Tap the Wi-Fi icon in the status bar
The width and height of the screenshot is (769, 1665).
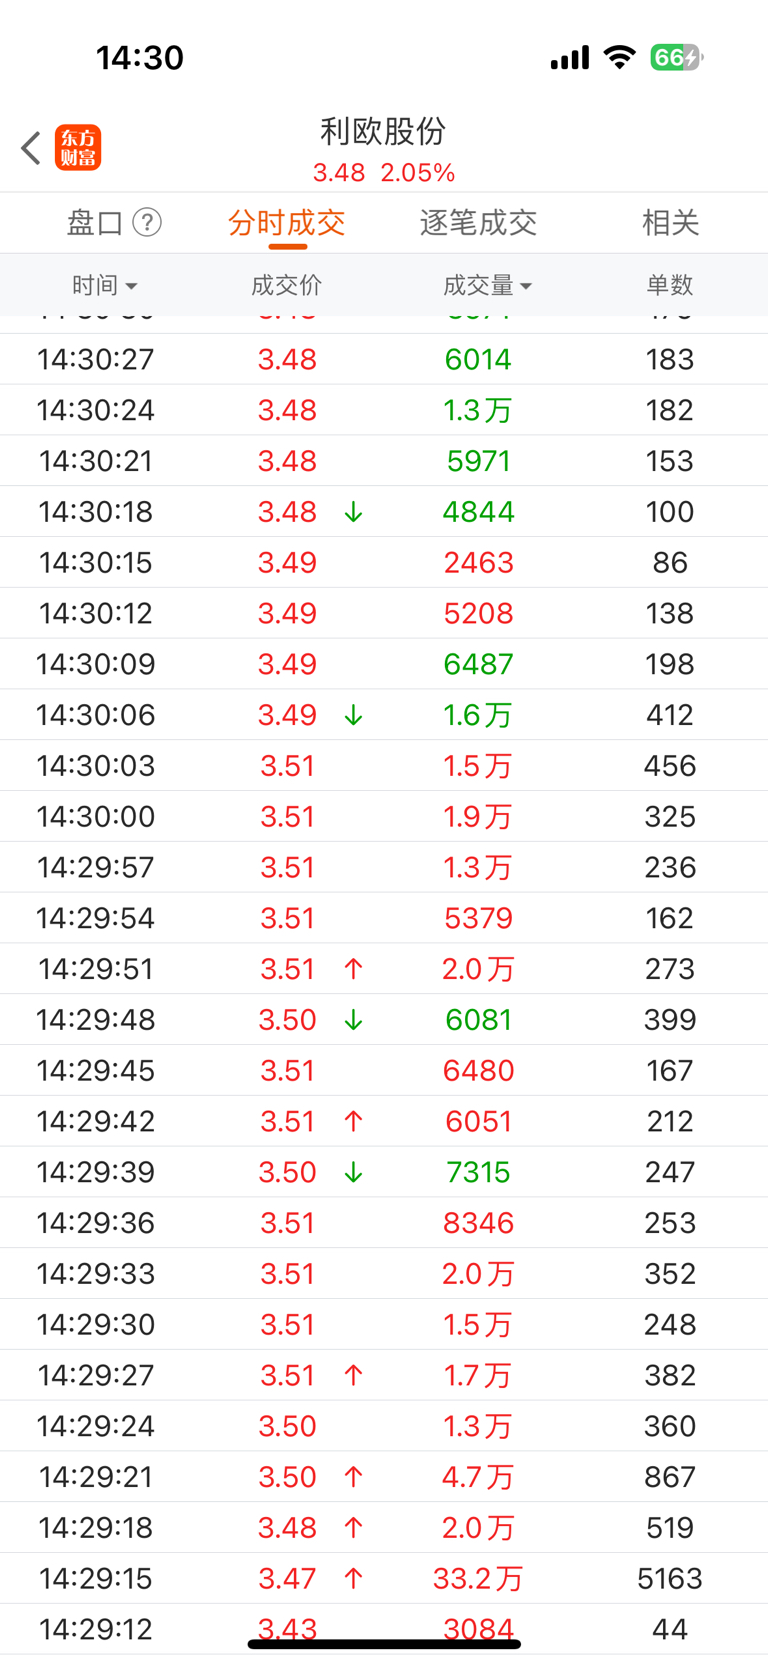[x=620, y=57]
